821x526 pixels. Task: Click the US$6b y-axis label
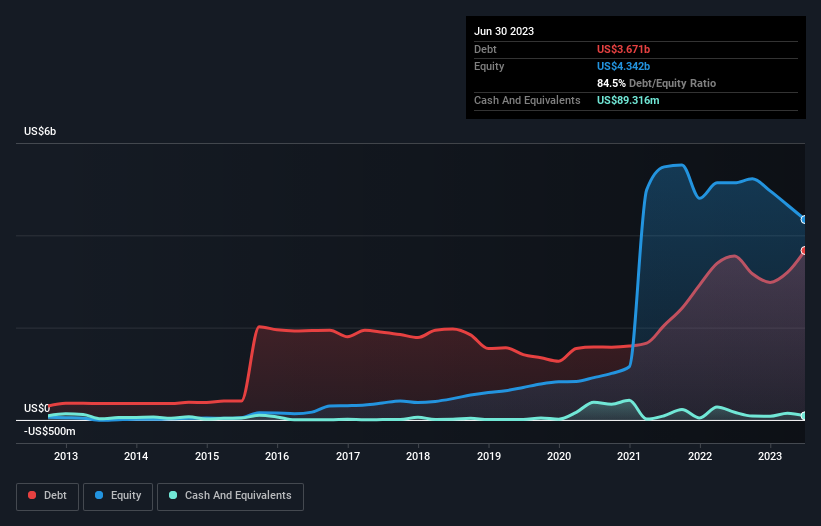click(40, 131)
